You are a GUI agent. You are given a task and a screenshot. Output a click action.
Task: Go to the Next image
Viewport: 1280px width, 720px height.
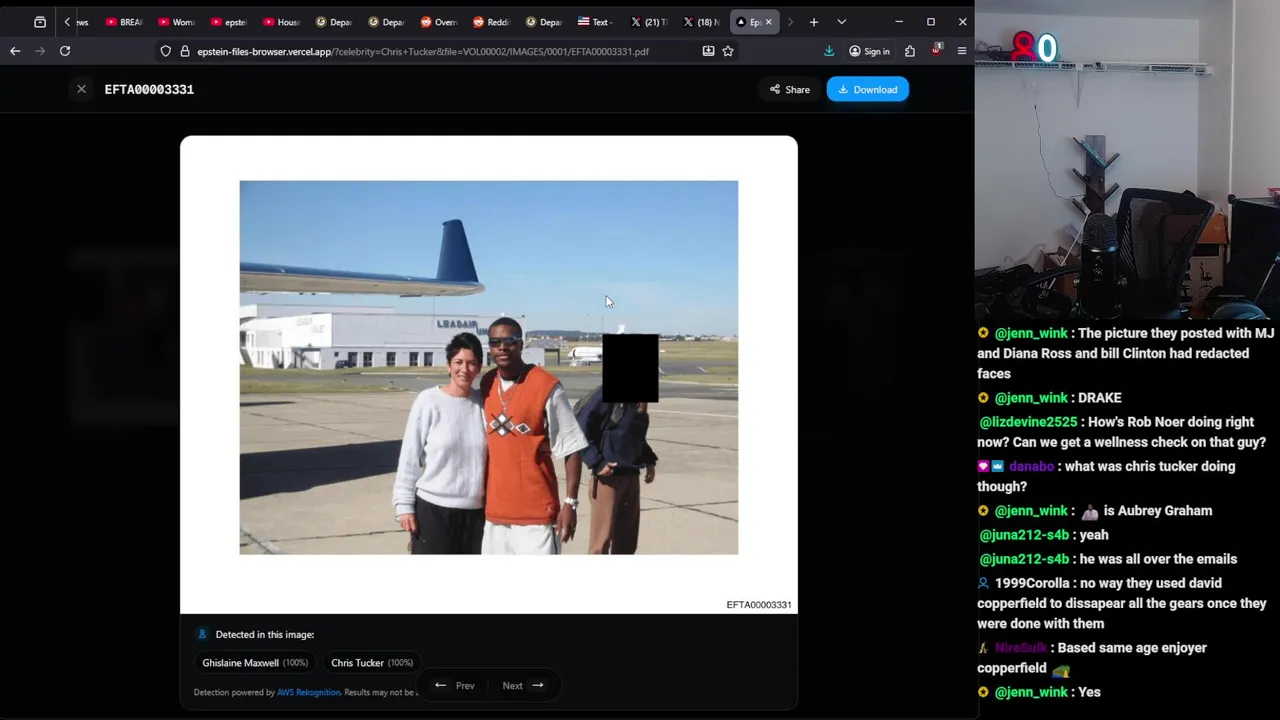pos(523,685)
